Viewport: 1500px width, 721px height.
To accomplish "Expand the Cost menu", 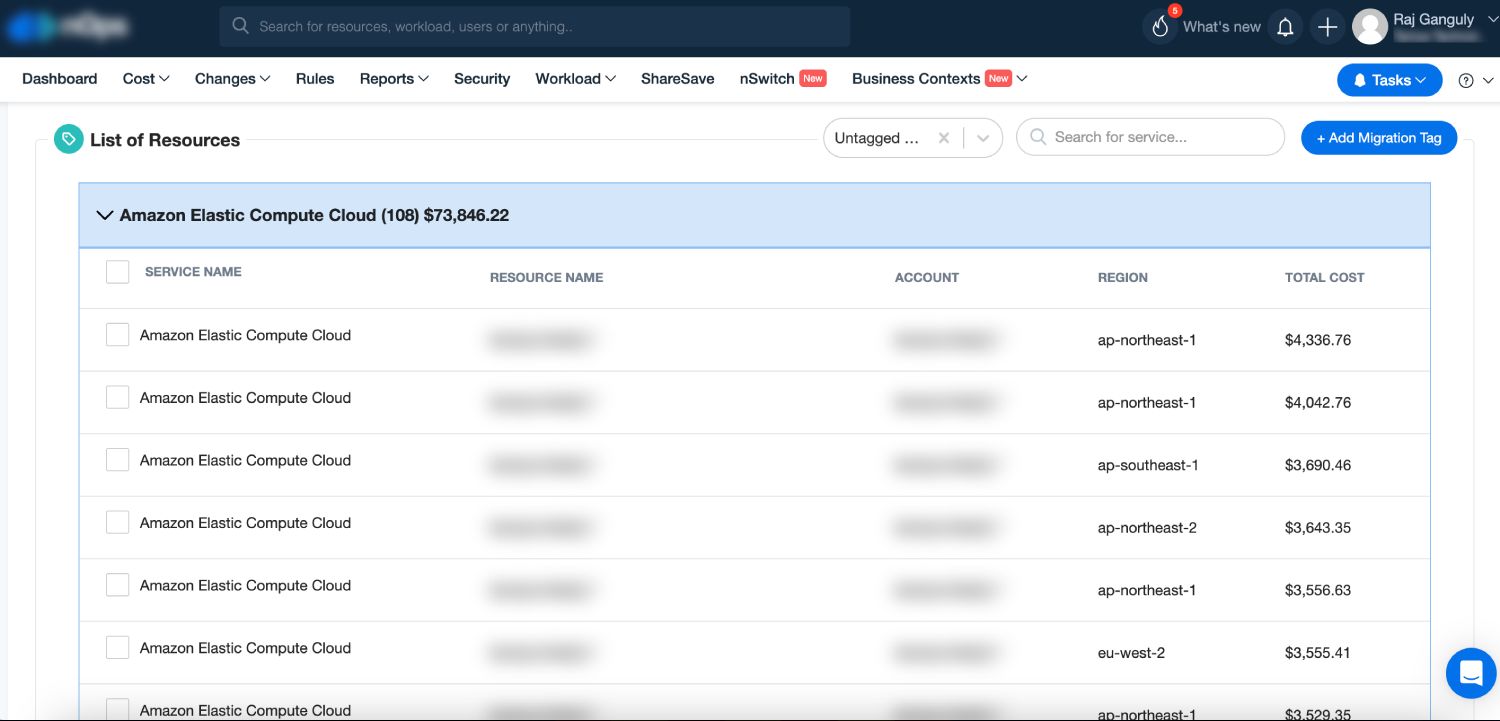I will tap(146, 79).
